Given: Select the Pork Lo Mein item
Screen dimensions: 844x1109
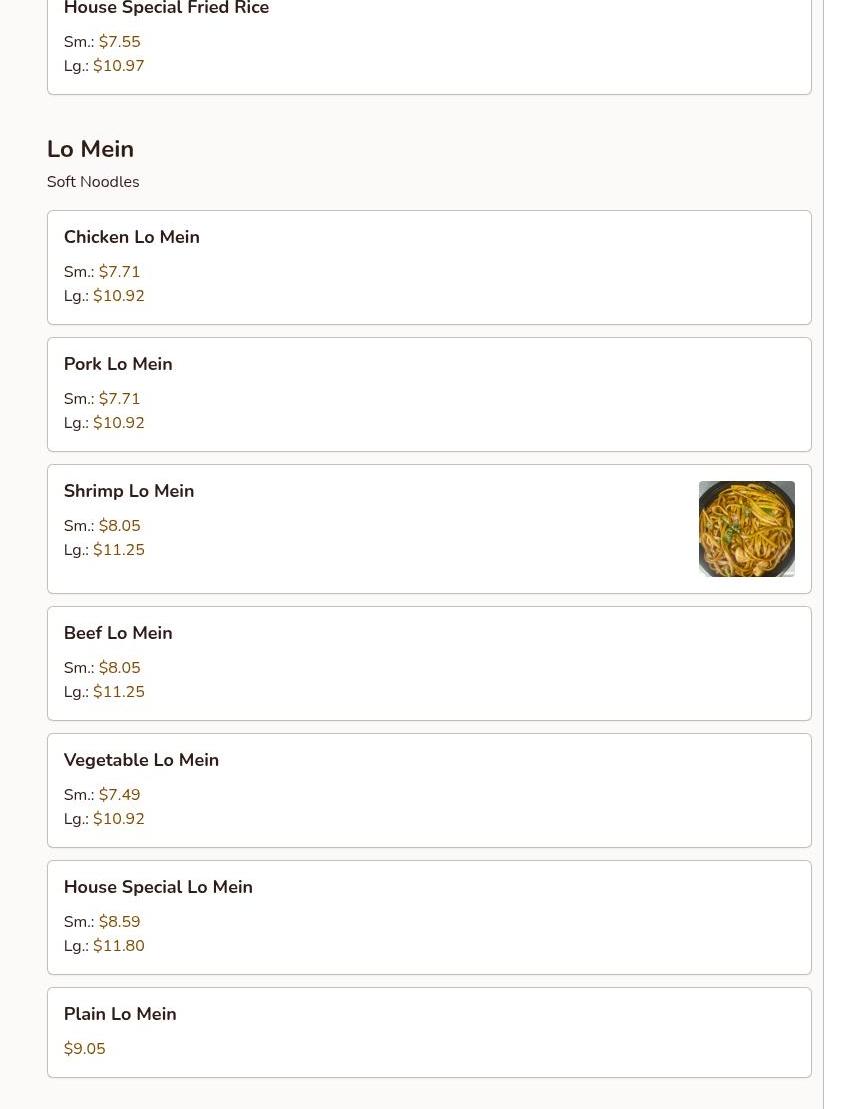Looking at the screenshot, I should (429, 395).
